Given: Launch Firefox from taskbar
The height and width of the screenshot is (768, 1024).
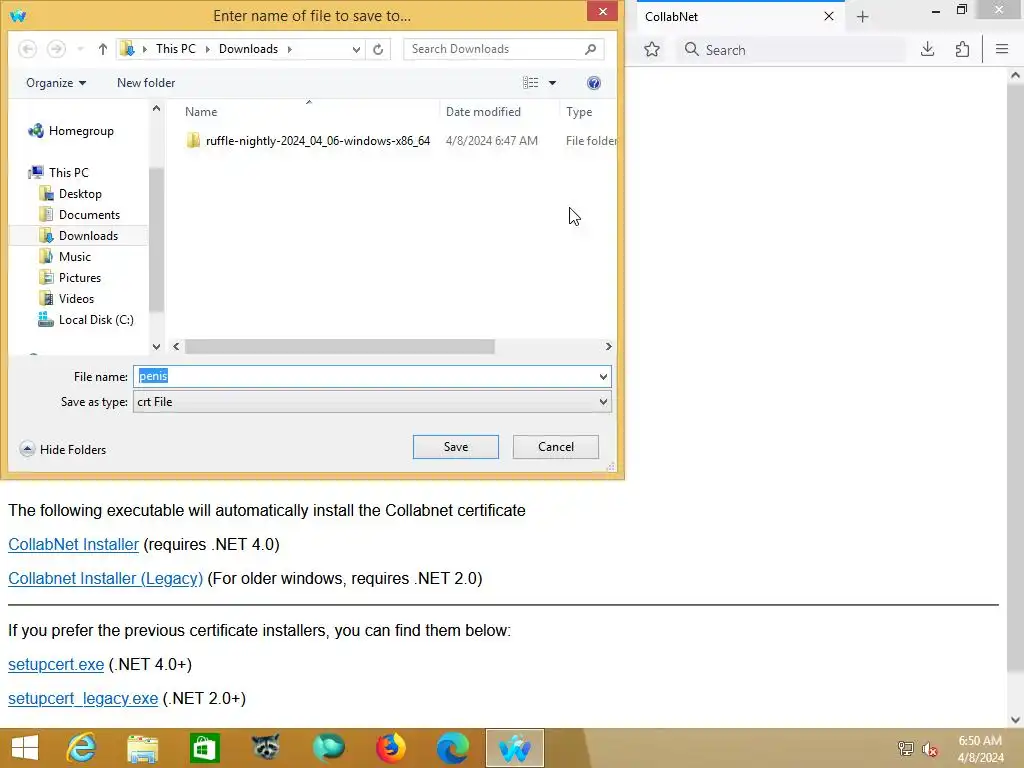Looking at the screenshot, I should point(391,748).
